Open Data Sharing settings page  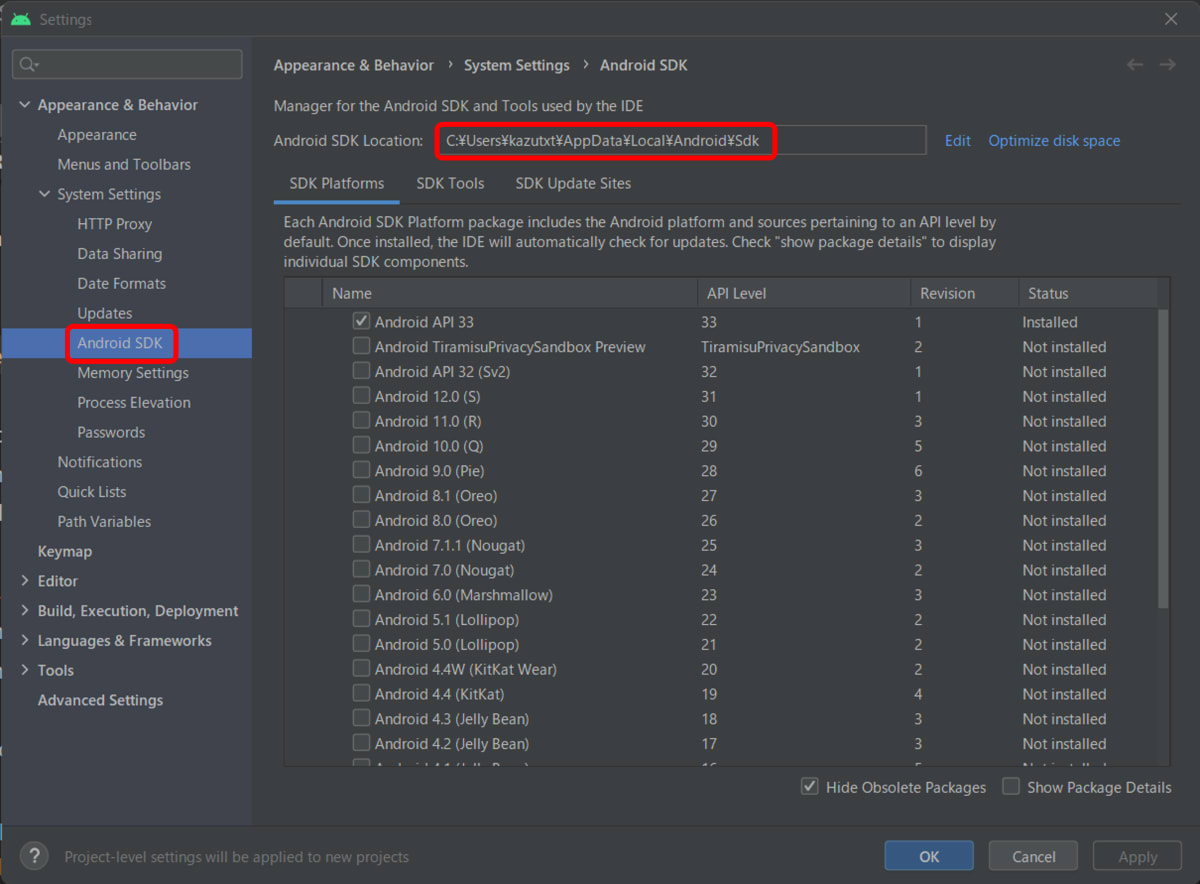pos(120,254)
